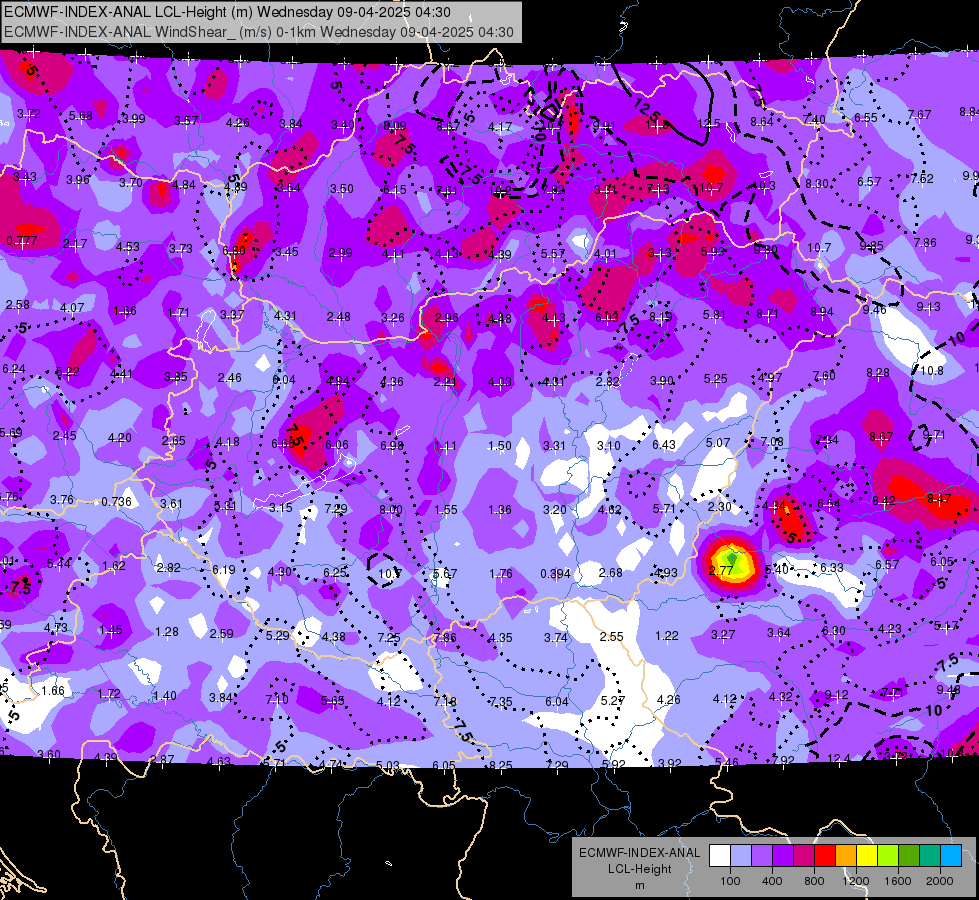
Task: Click the grid value 6.43
Action: pyautogui.click(x=664, y=444)
